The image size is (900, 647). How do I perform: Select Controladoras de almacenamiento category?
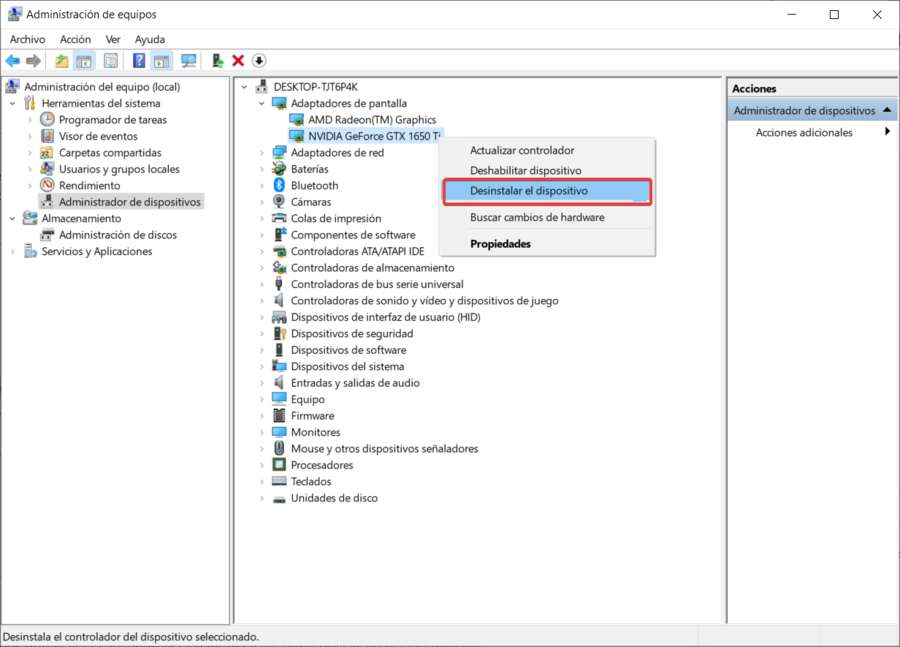click(x=373, y=268)
